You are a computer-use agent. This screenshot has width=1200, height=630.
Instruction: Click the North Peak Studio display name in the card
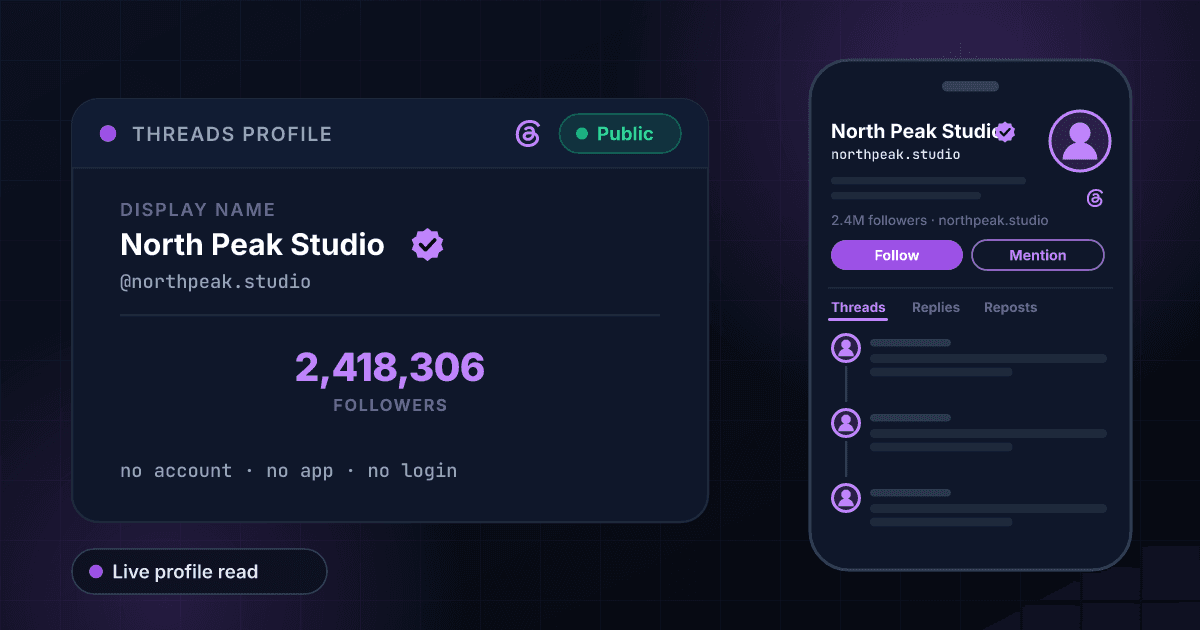point(252,245)
